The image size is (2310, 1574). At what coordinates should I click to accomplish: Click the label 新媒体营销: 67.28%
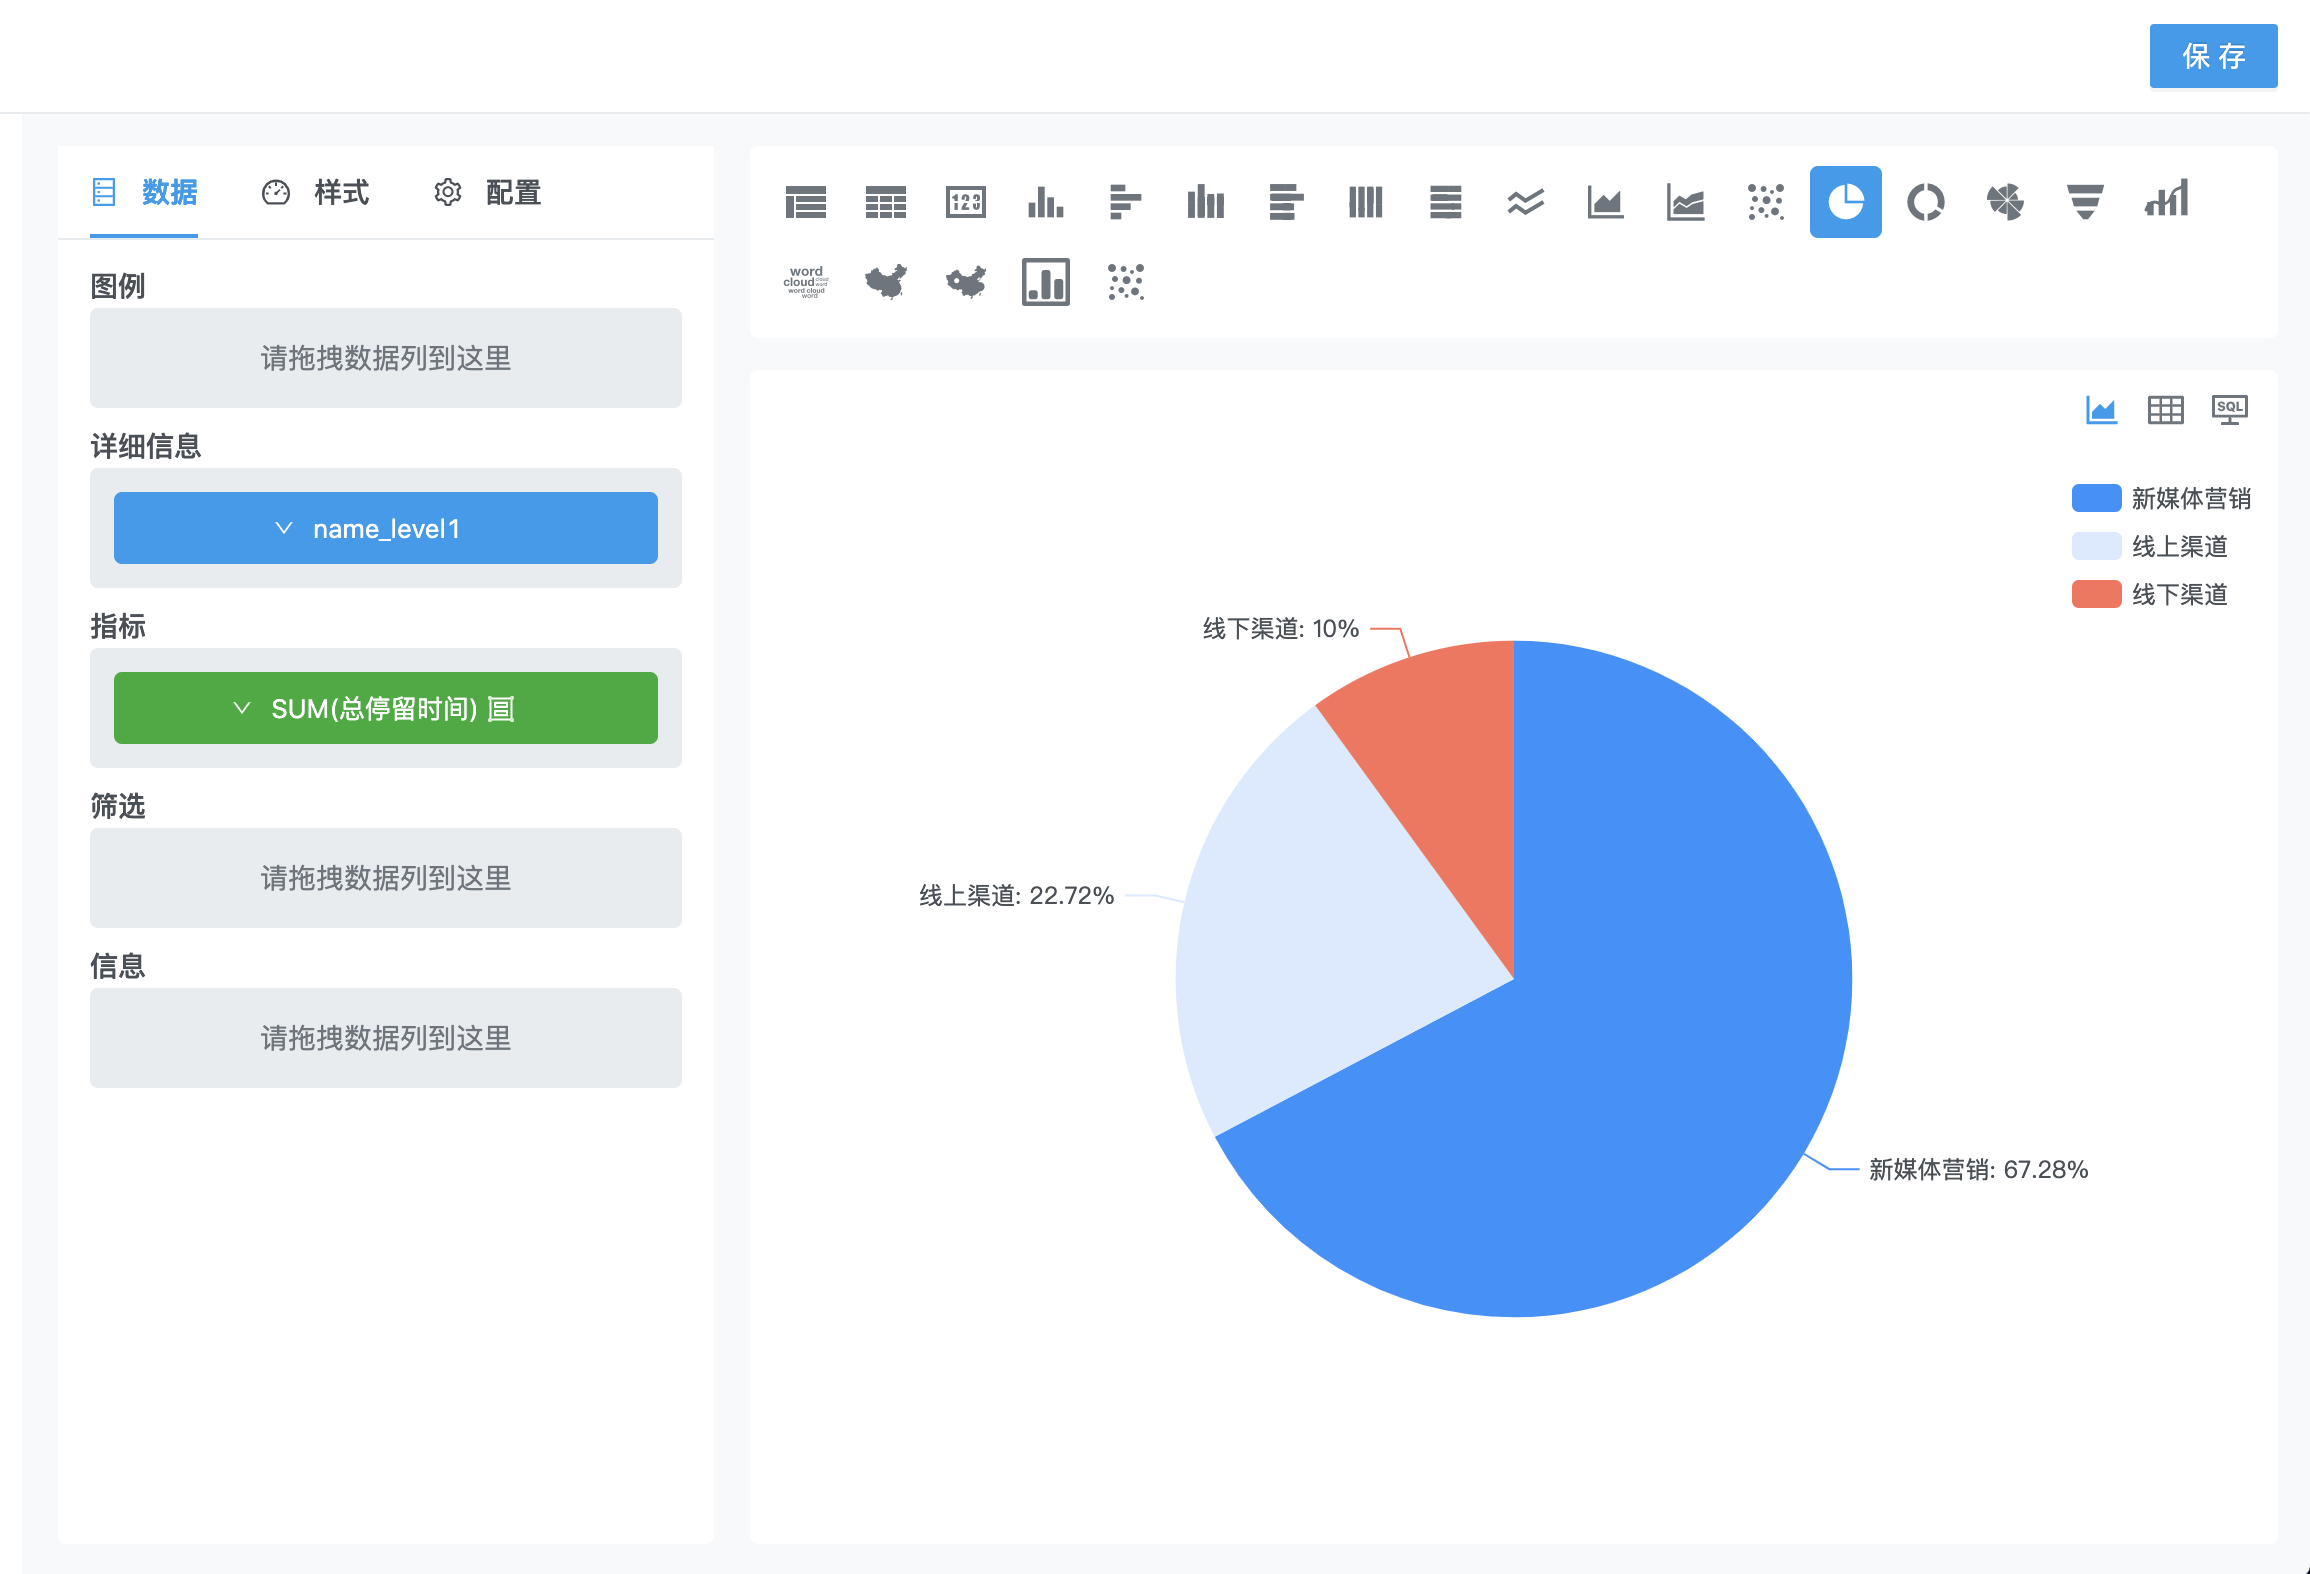[1979, 1169]
